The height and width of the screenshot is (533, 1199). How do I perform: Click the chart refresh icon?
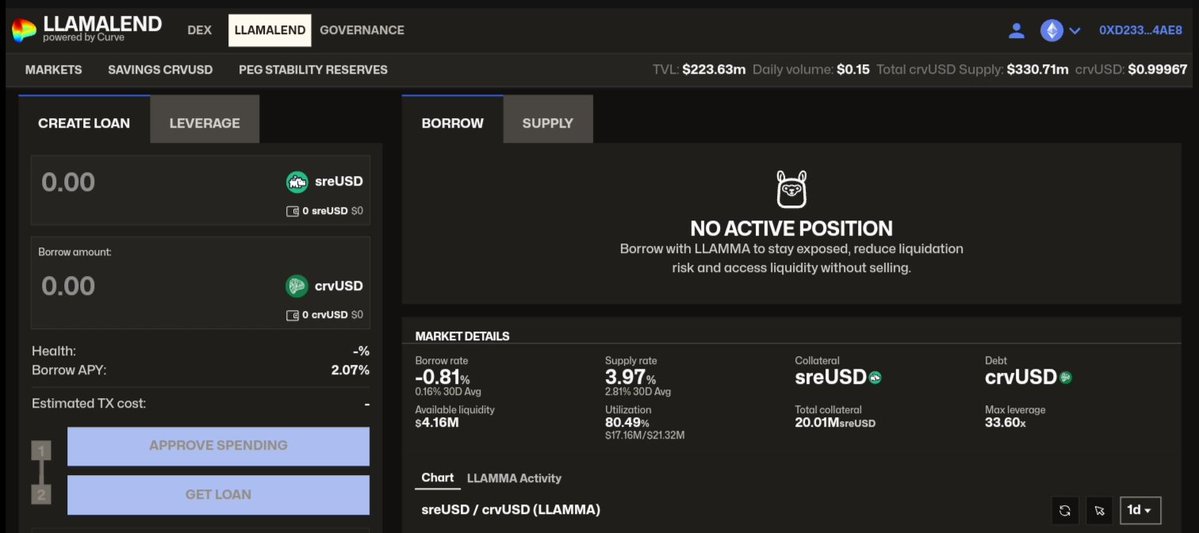point(1065,510)
